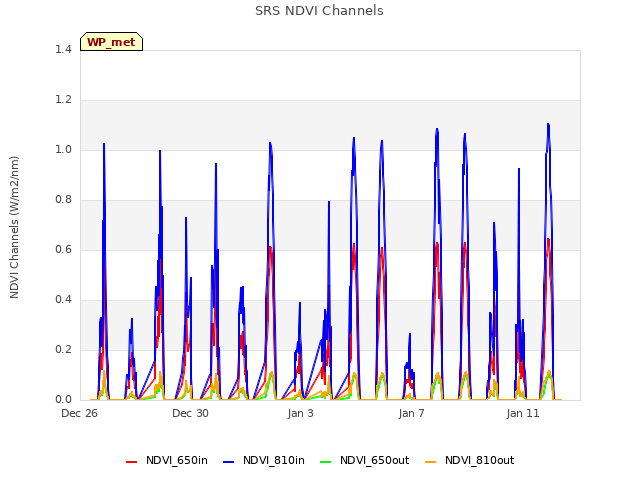Click the chart title SRS NDVI Channels

319,11
